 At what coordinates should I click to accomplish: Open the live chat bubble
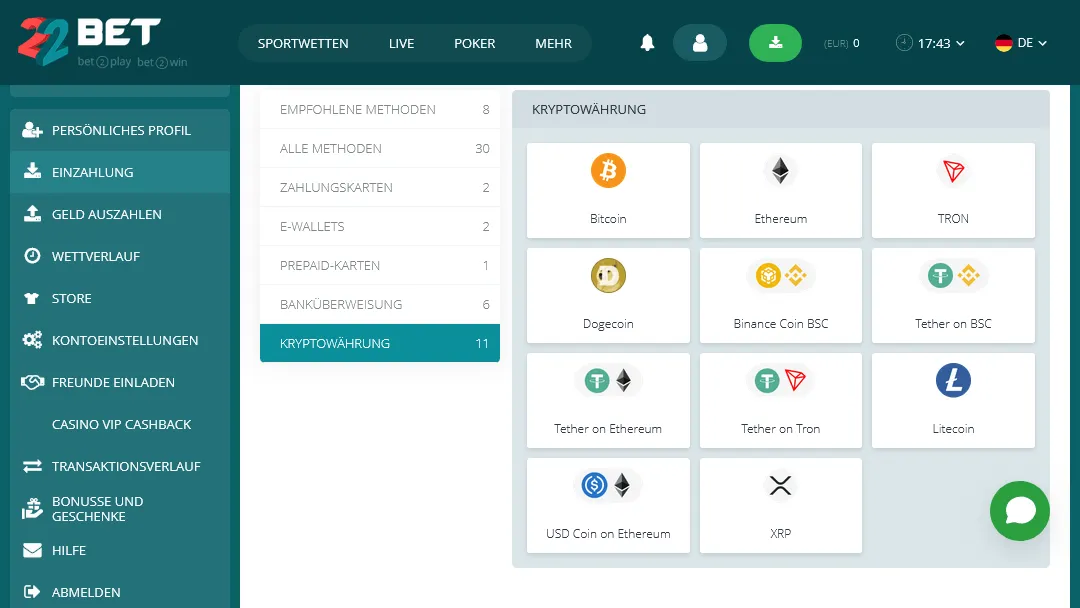pyautogui.click(x=1019, y=511)
